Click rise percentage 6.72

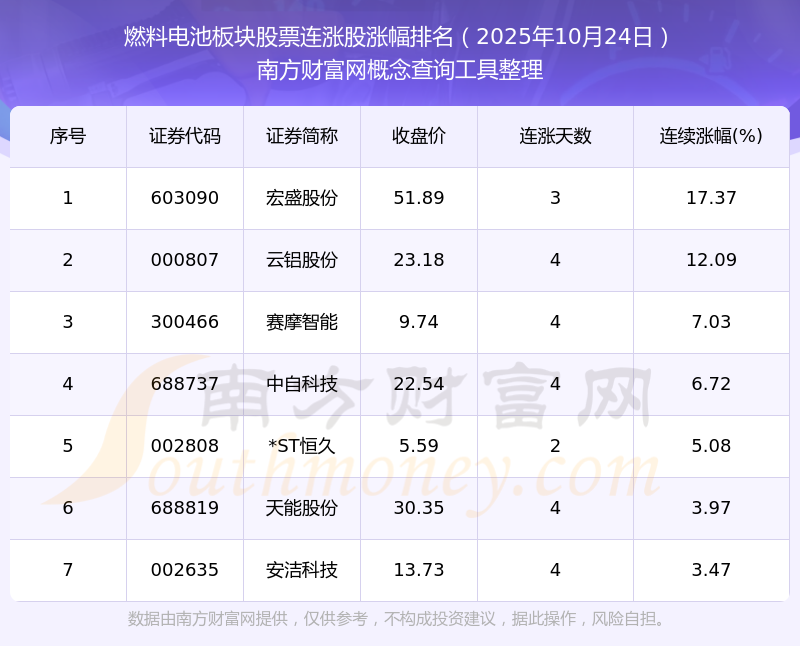(711, 384)
